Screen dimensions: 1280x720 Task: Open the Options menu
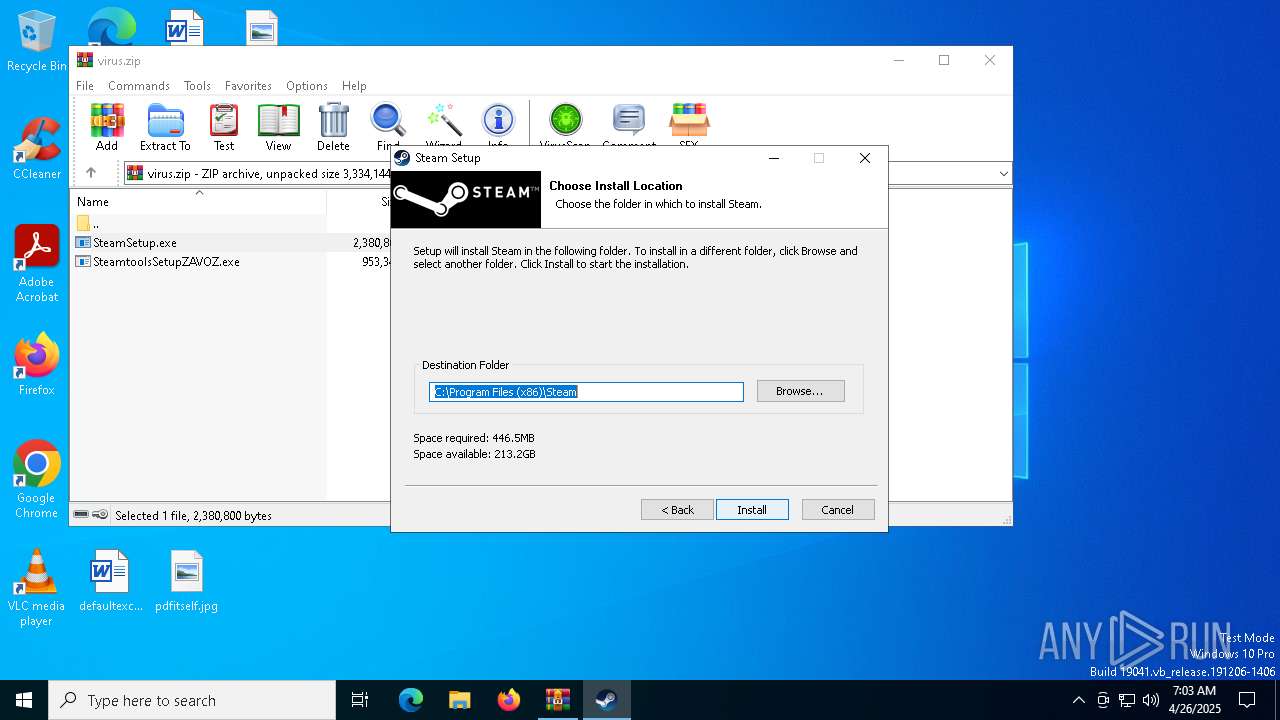(307, 86)
